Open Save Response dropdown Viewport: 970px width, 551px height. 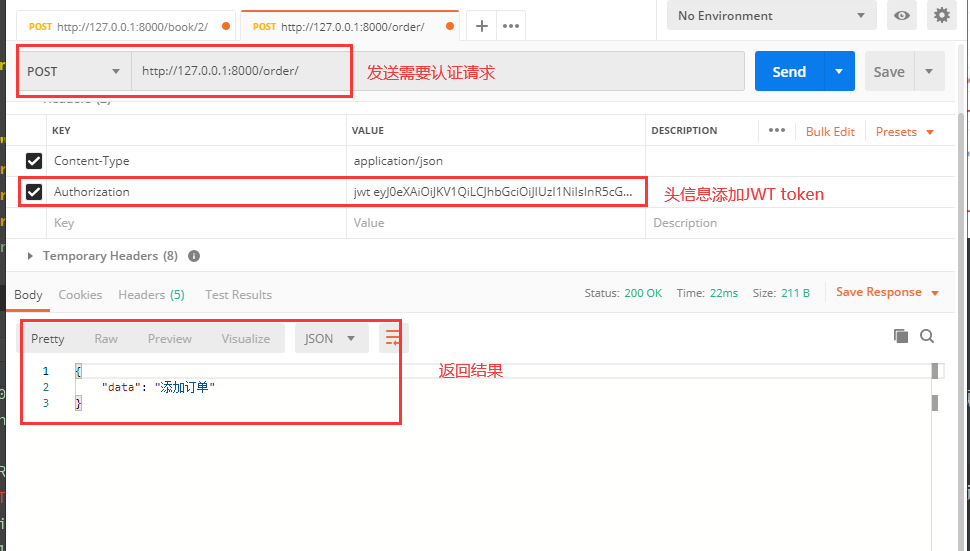pyautogui.click(x=887, y=292)
